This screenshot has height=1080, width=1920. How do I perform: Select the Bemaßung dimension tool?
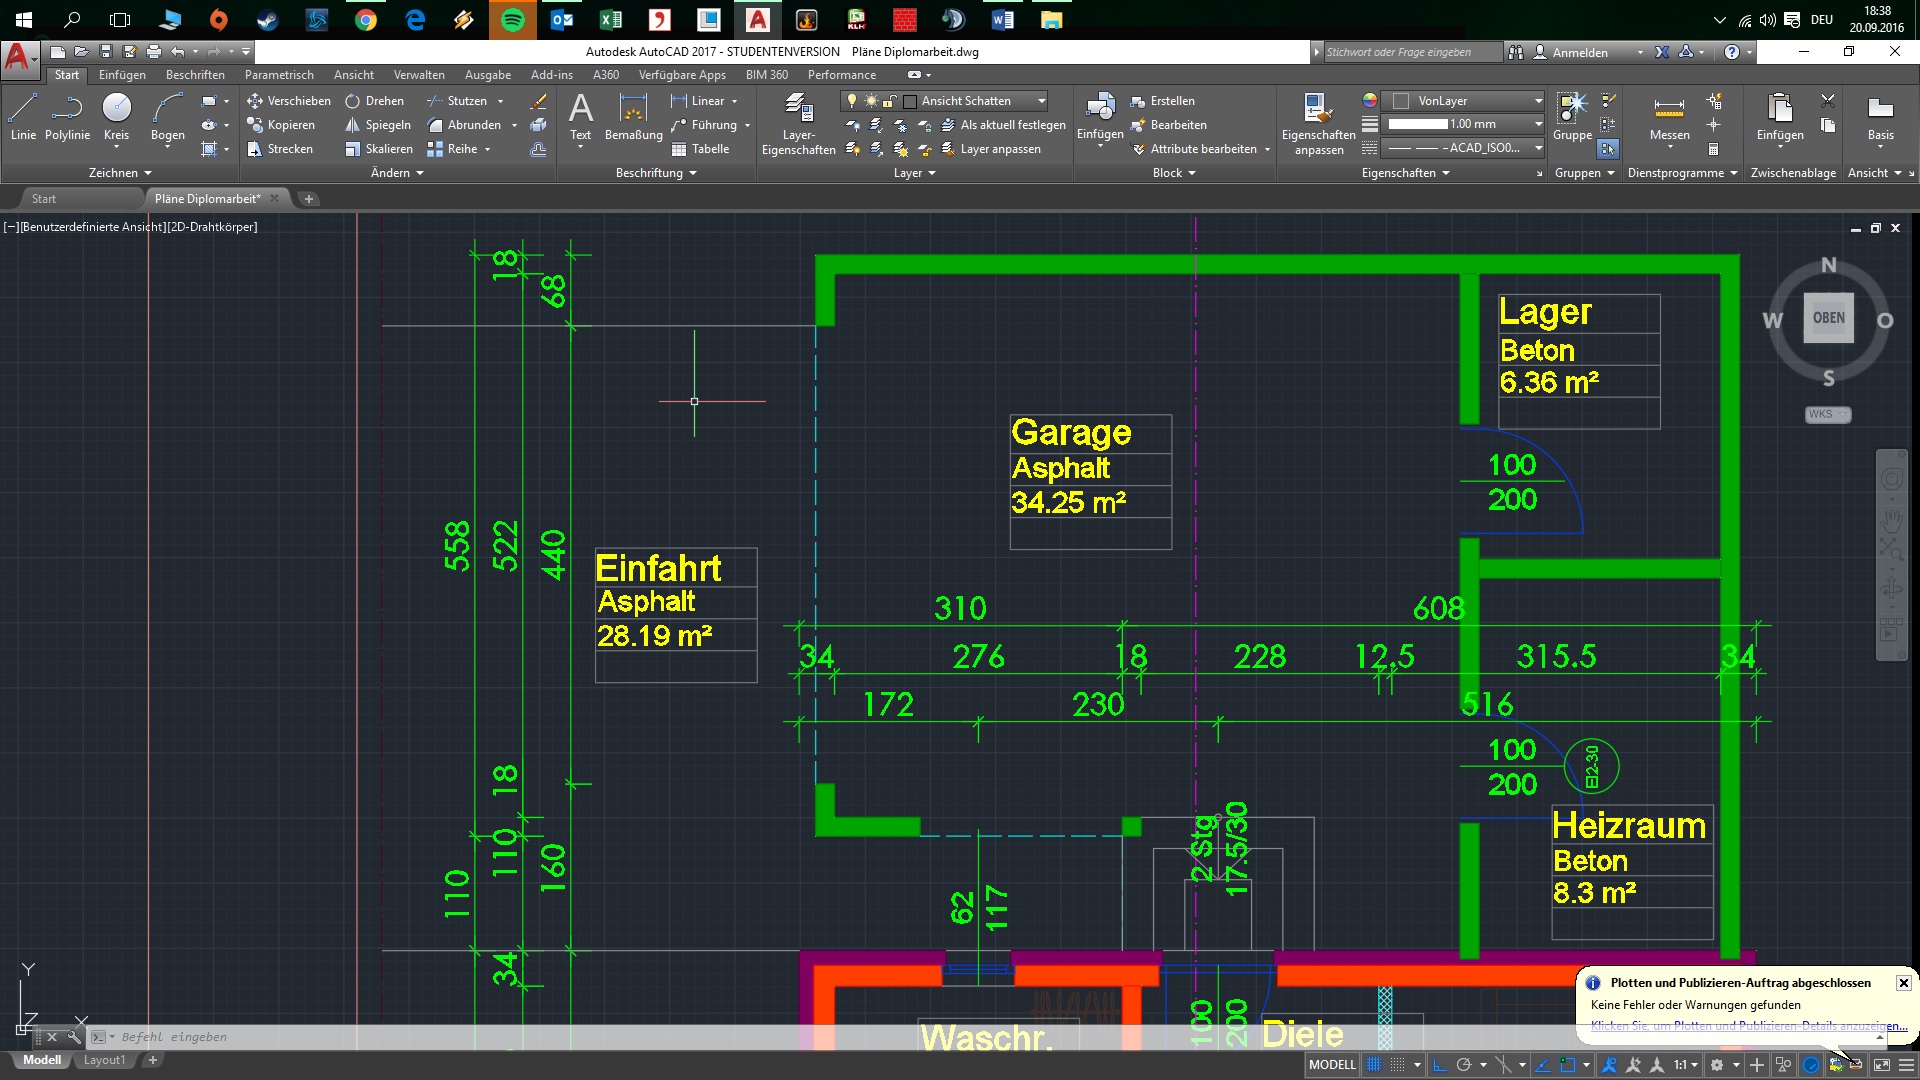(633, 117)
